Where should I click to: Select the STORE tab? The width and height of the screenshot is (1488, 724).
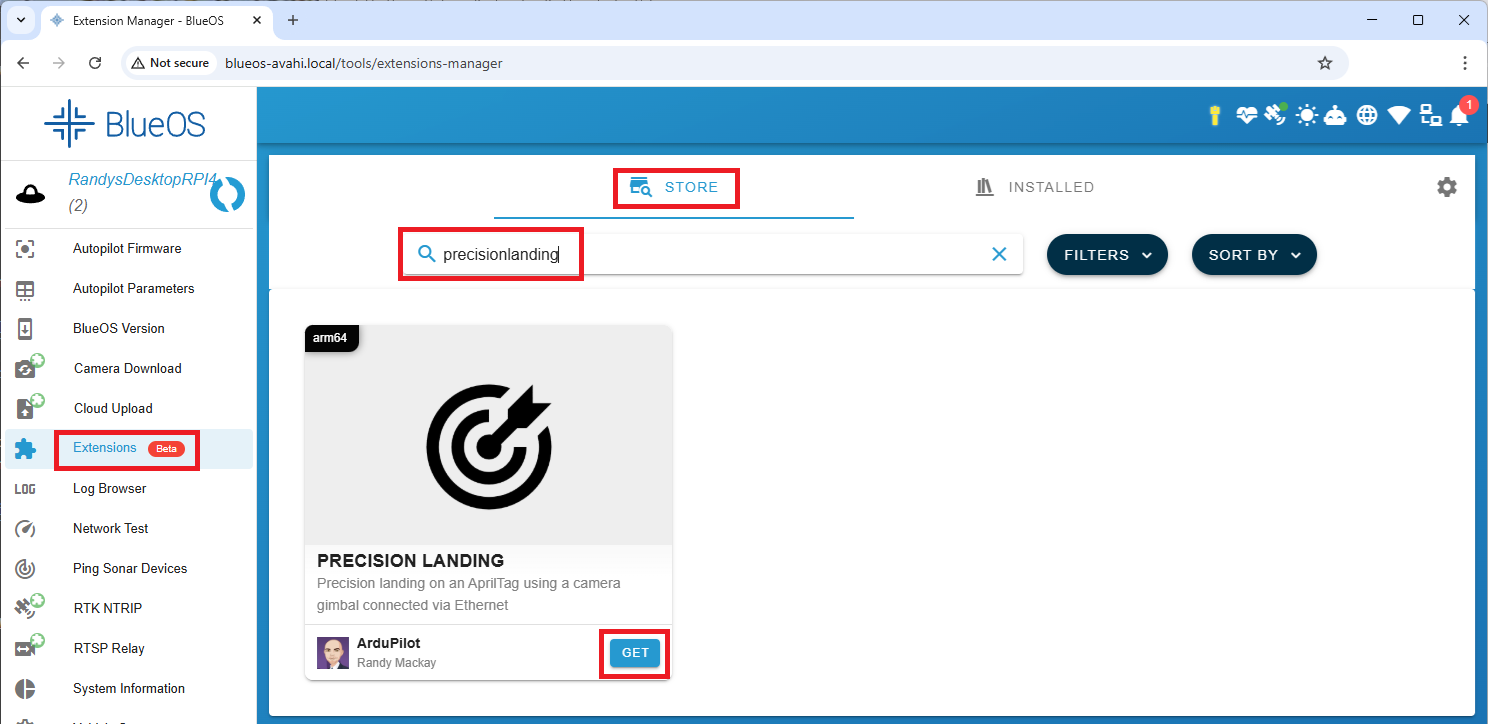click(675, 187)
